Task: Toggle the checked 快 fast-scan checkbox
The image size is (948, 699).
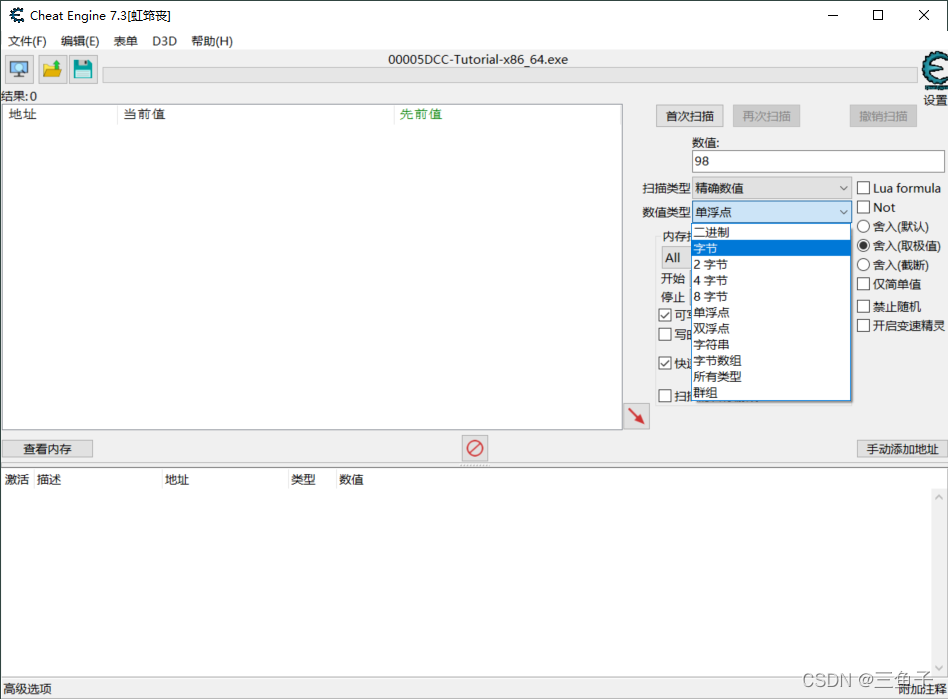Action: 665,363
